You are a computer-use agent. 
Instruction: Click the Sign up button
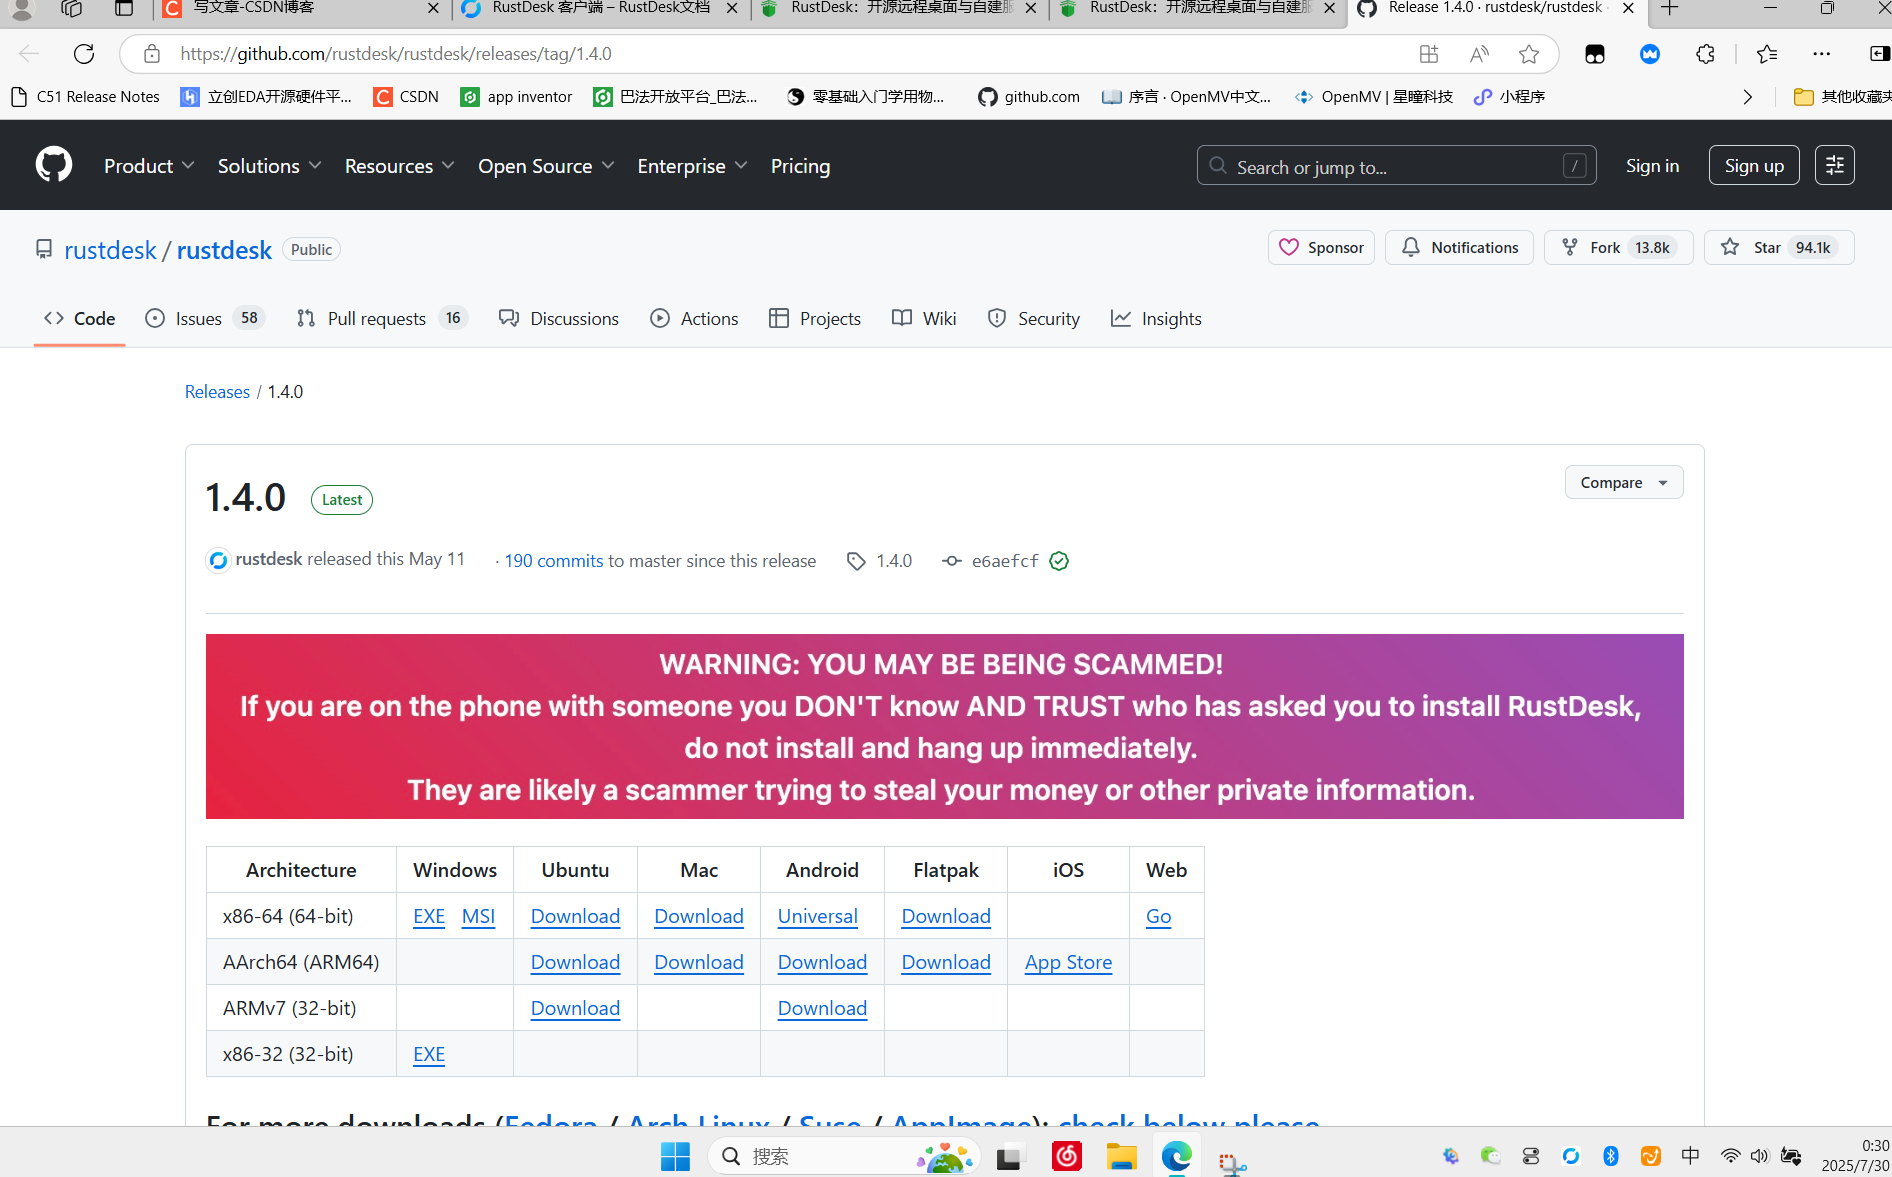[1754, 165]
